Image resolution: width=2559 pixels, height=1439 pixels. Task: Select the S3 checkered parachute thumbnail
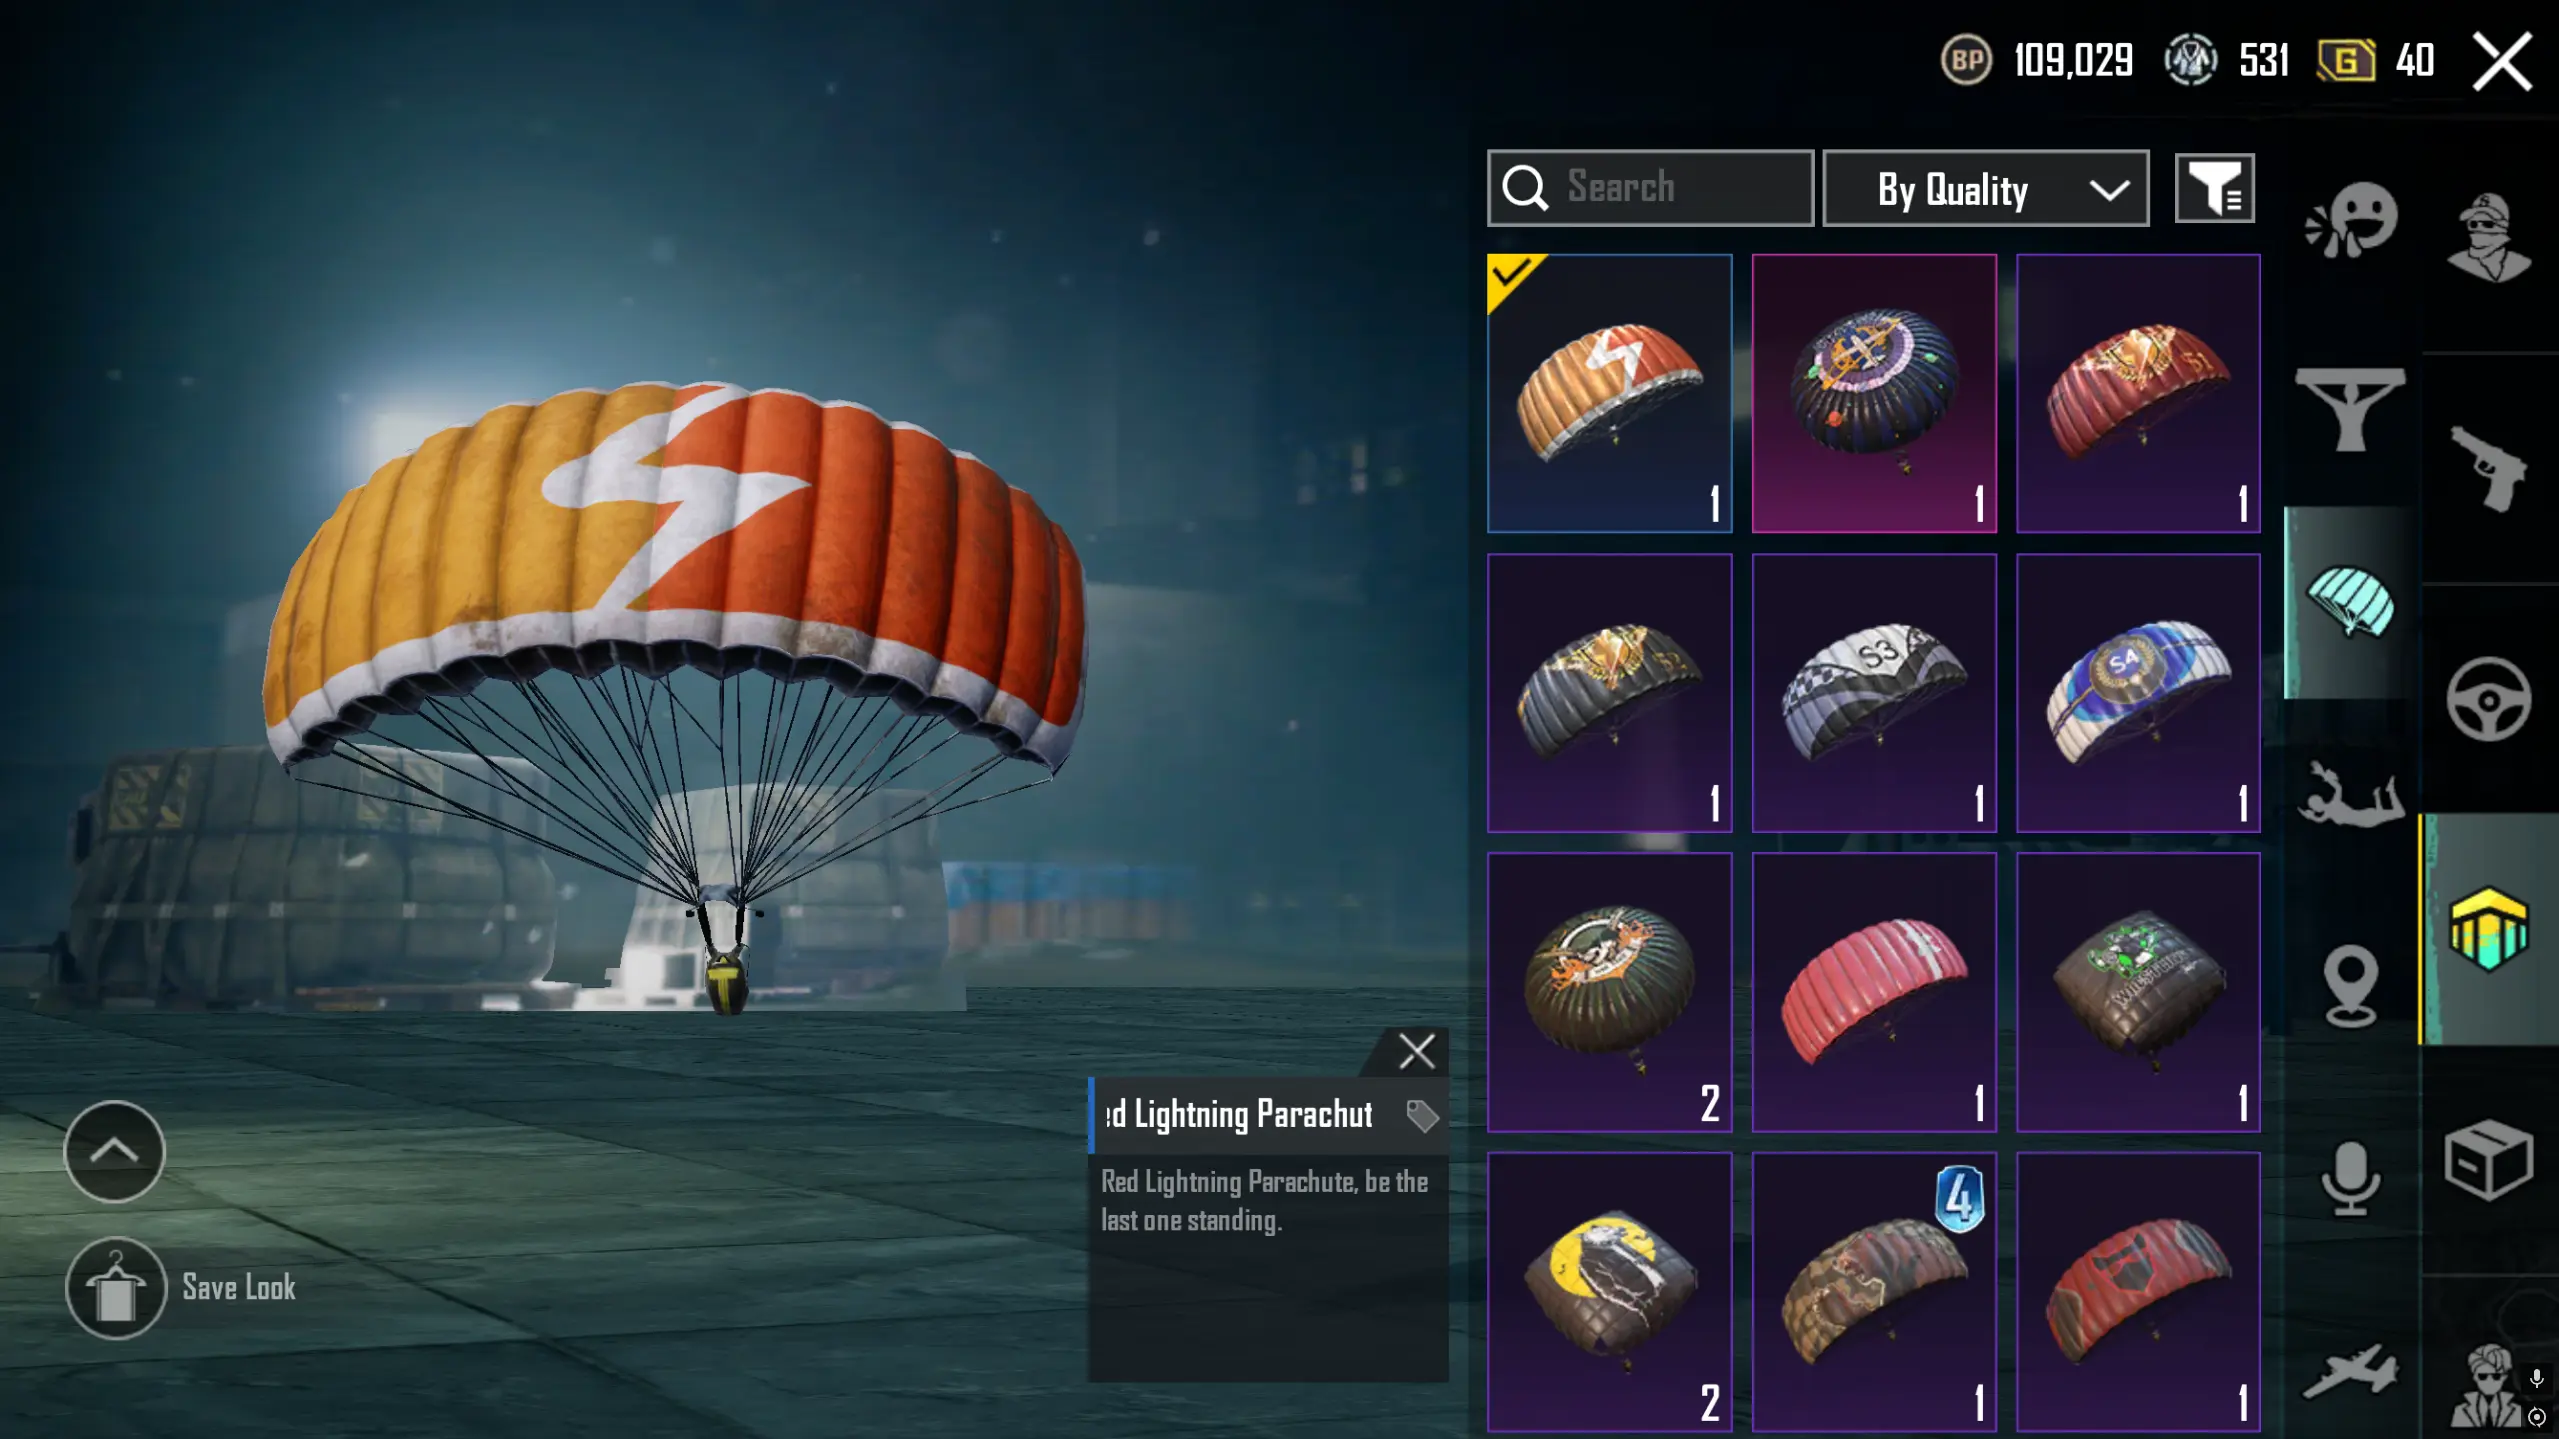point(1874,693)
